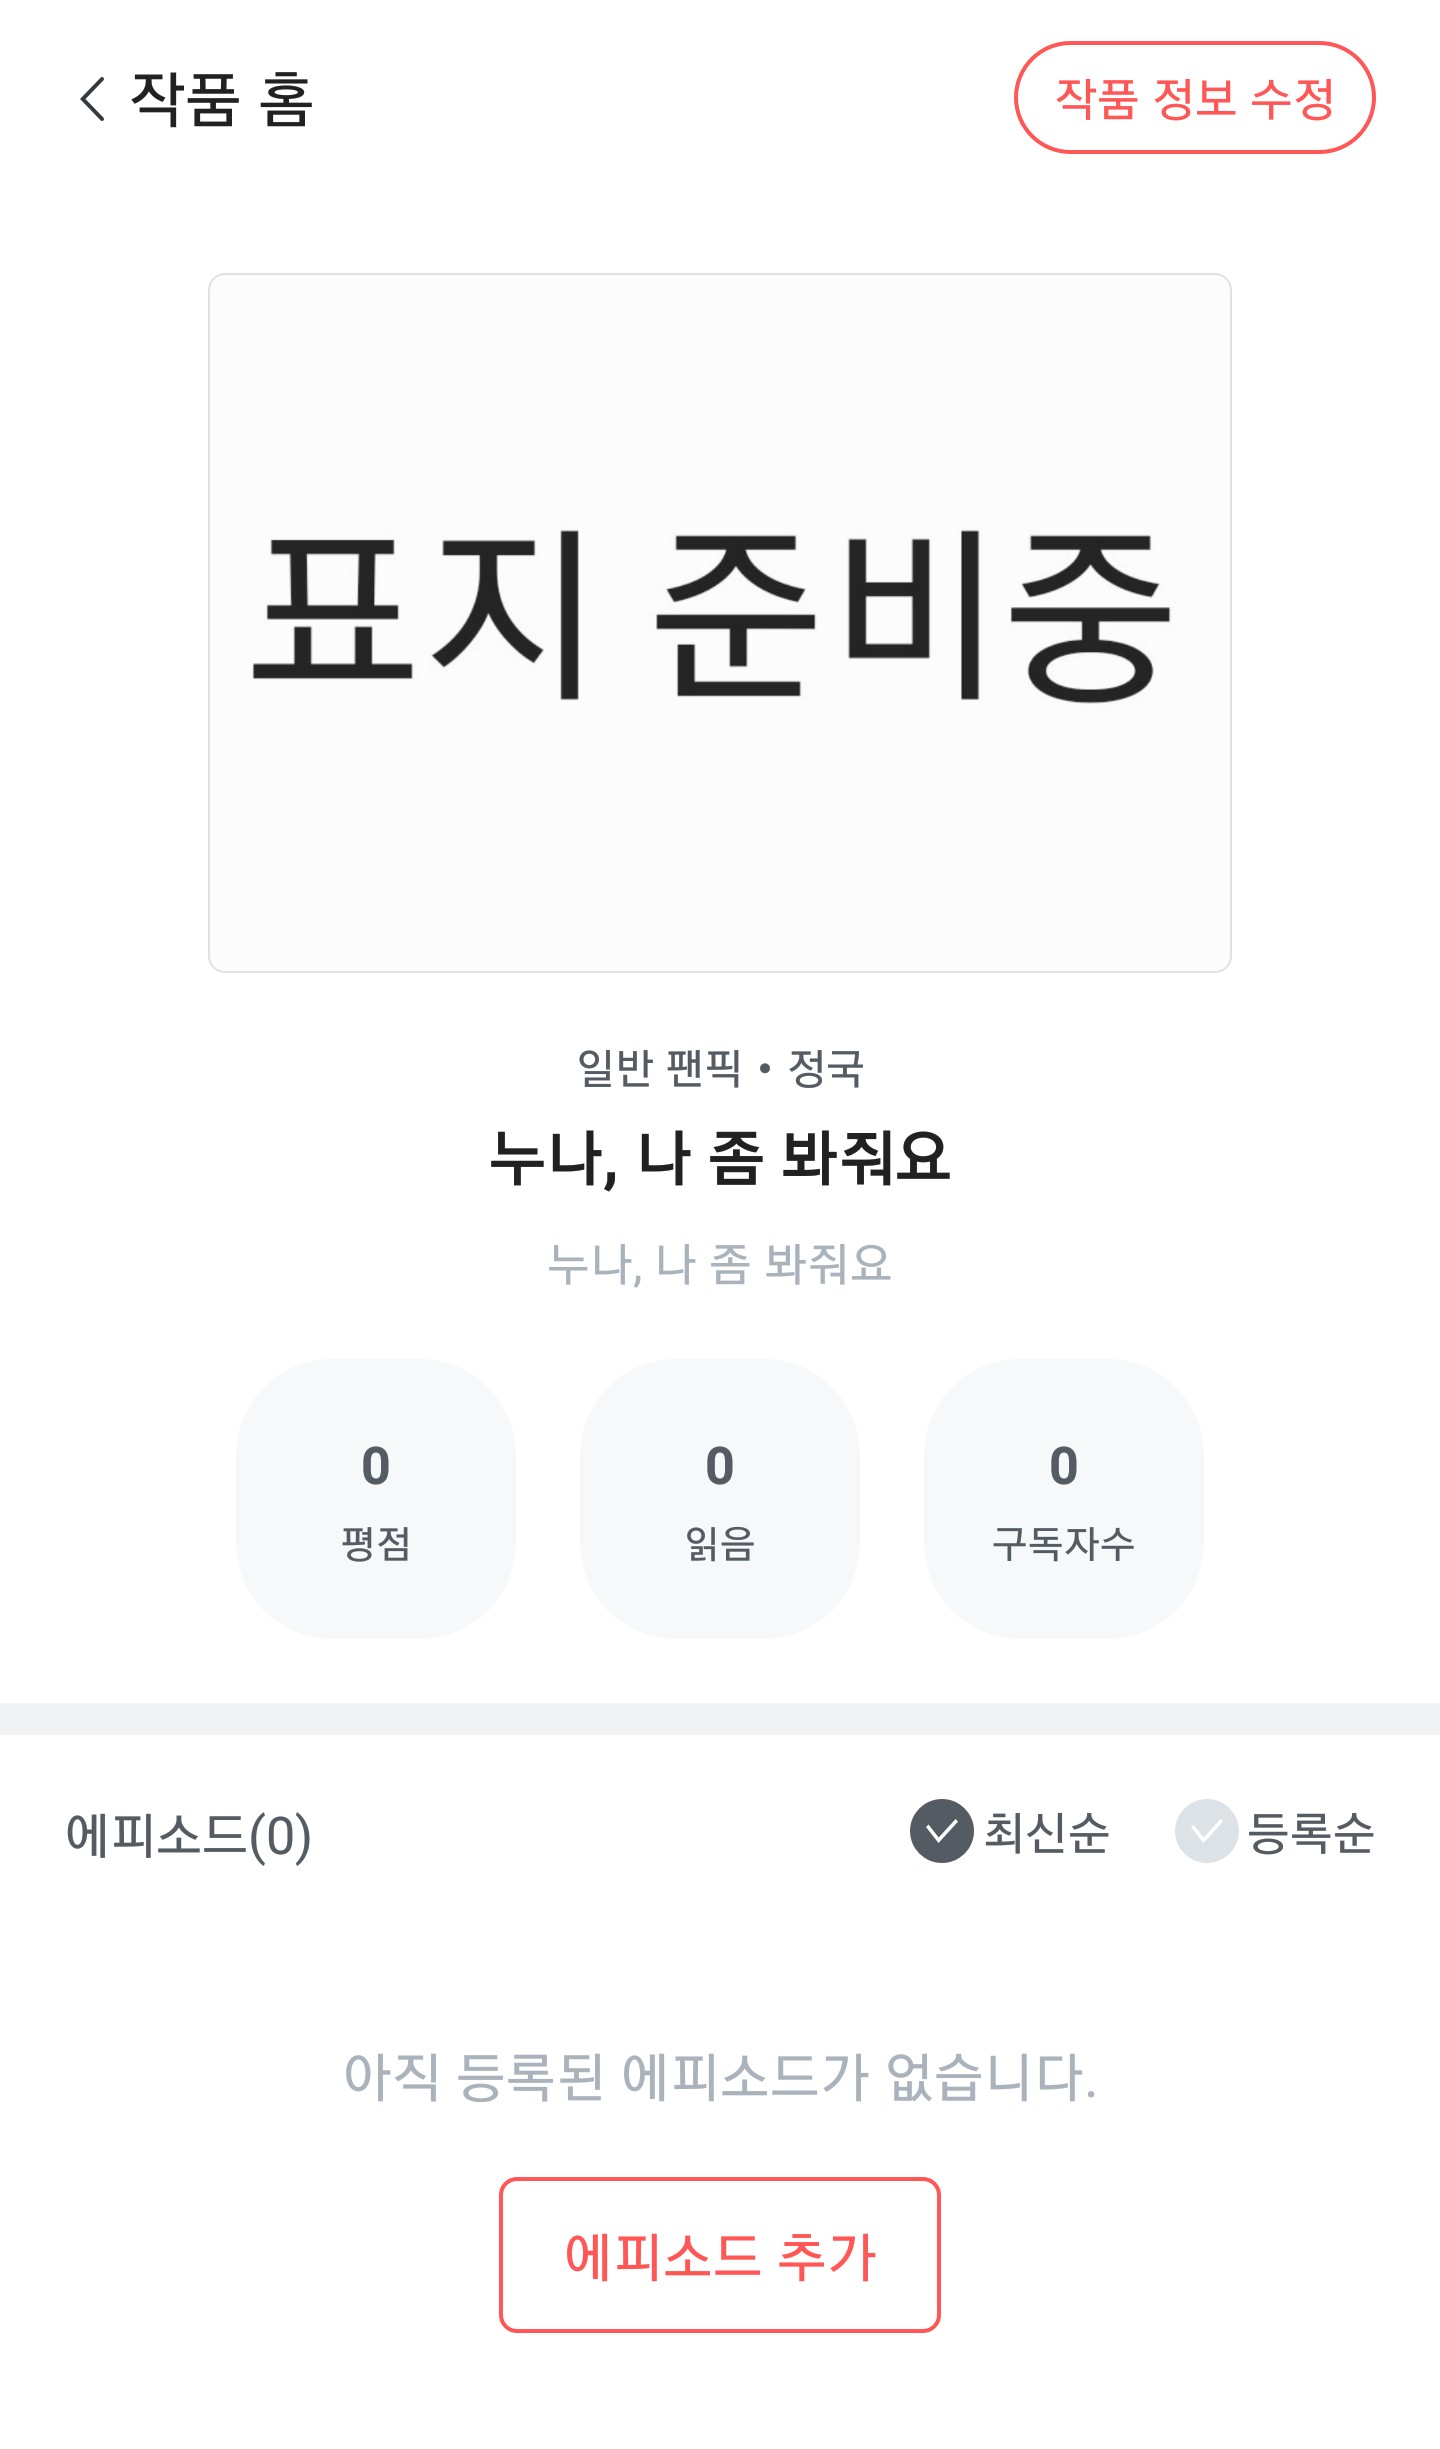Image resolution: width=1440 pixels, height=2449 pixels.
Task: Click the gray subtitle description text
Action: pos(719,1264)
